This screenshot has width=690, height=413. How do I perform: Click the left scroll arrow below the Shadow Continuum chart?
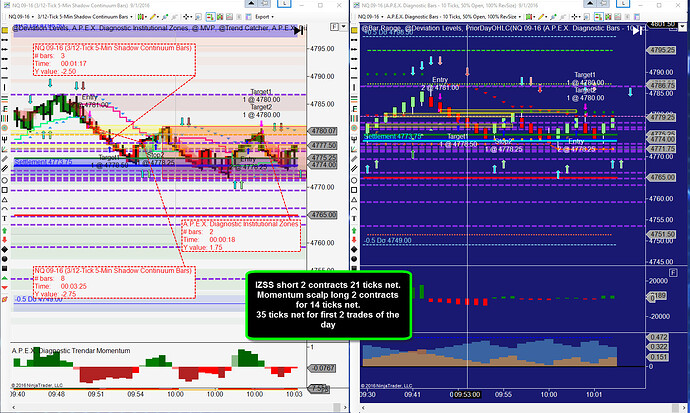[x=14, y=408]
